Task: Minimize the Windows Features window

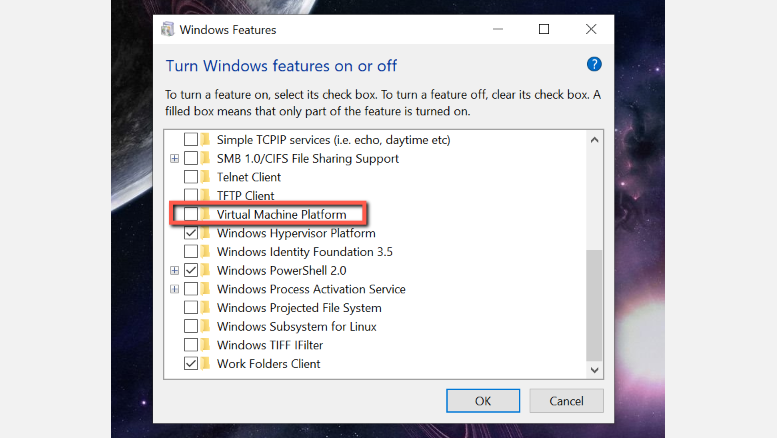Action: tap(498, 29)
